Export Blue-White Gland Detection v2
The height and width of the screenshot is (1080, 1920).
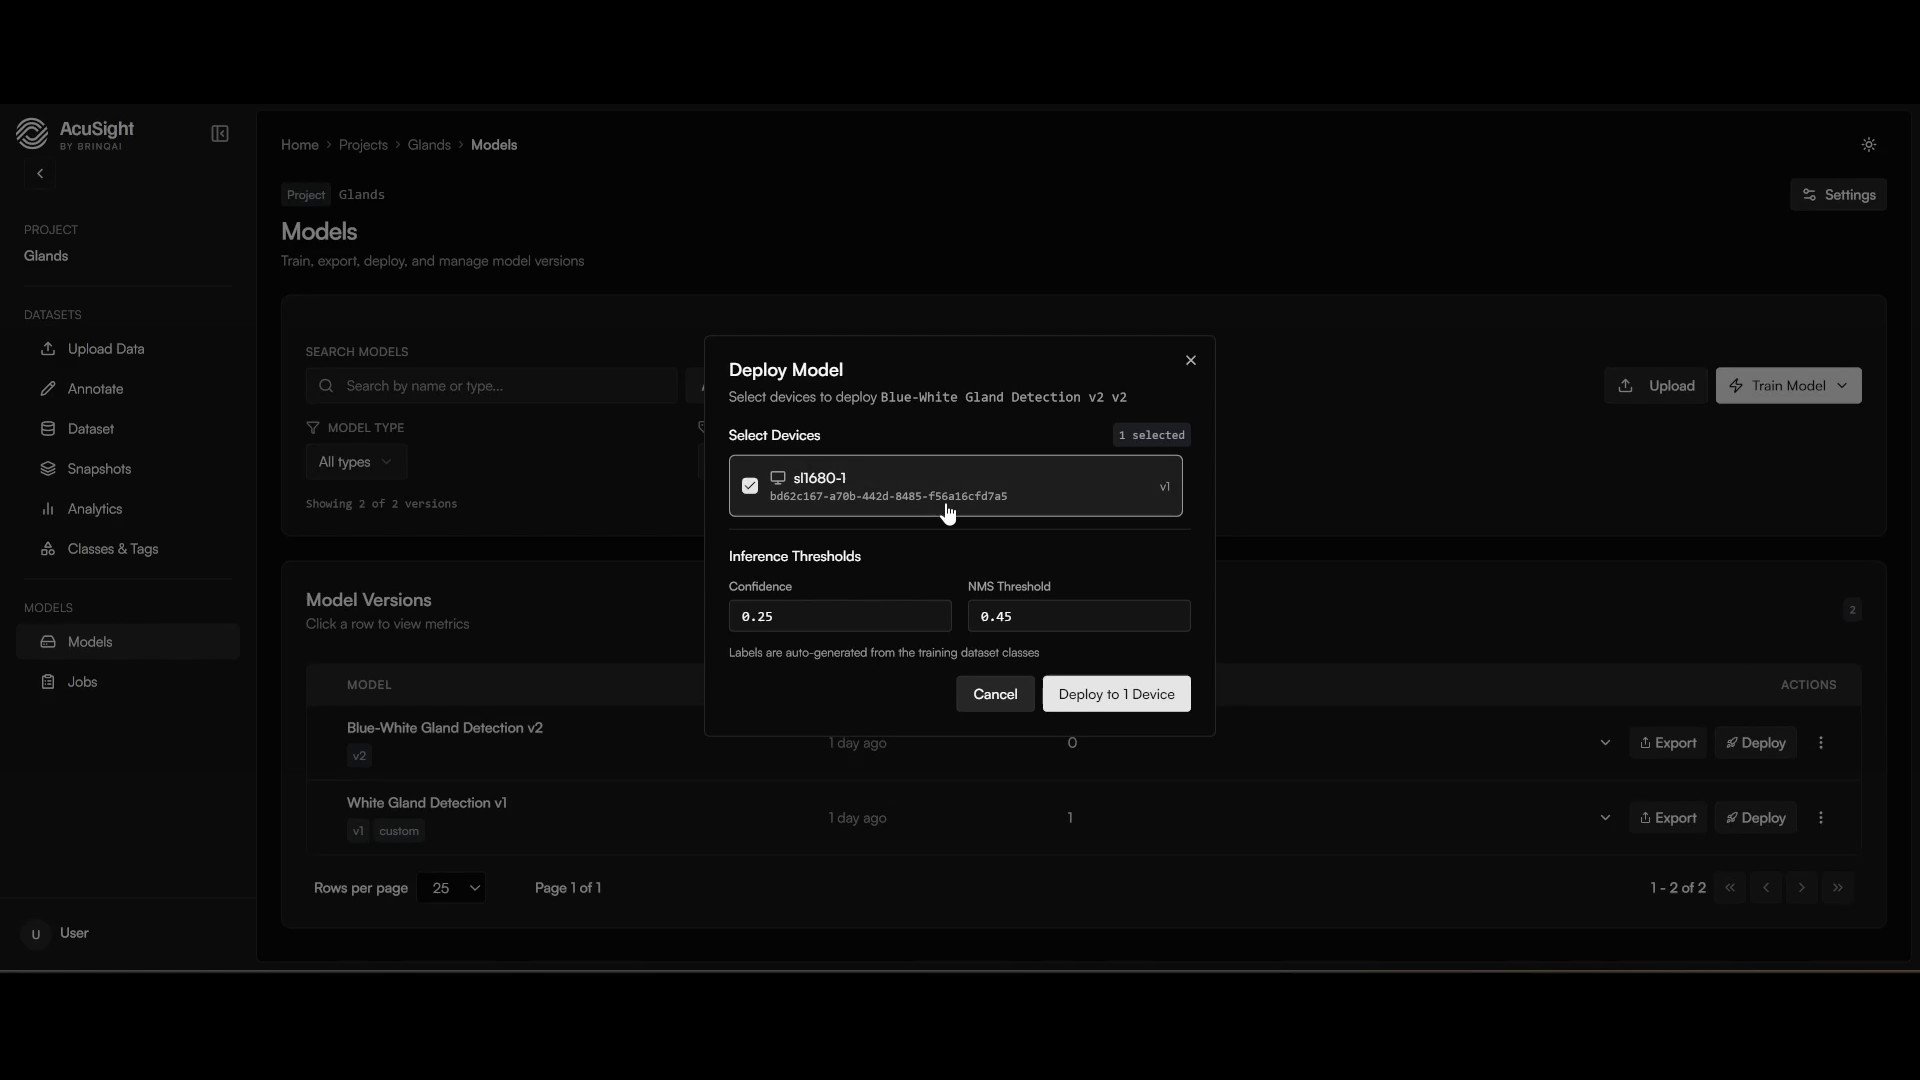point(1667,743)
